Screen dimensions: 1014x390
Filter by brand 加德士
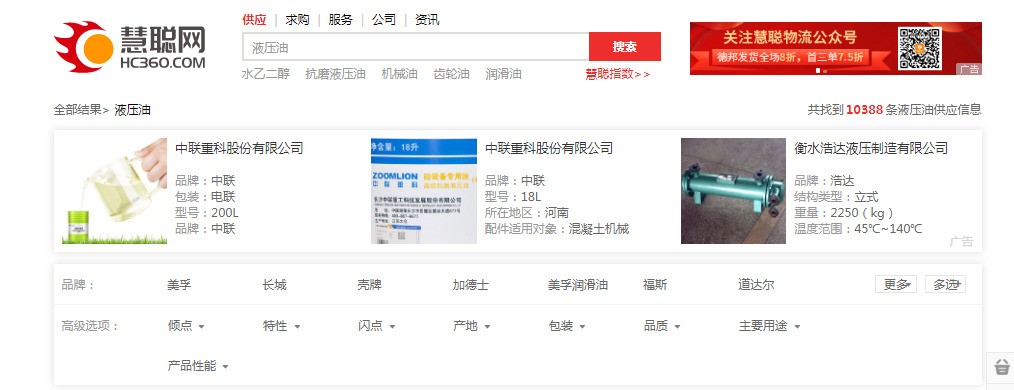(471, 285)
